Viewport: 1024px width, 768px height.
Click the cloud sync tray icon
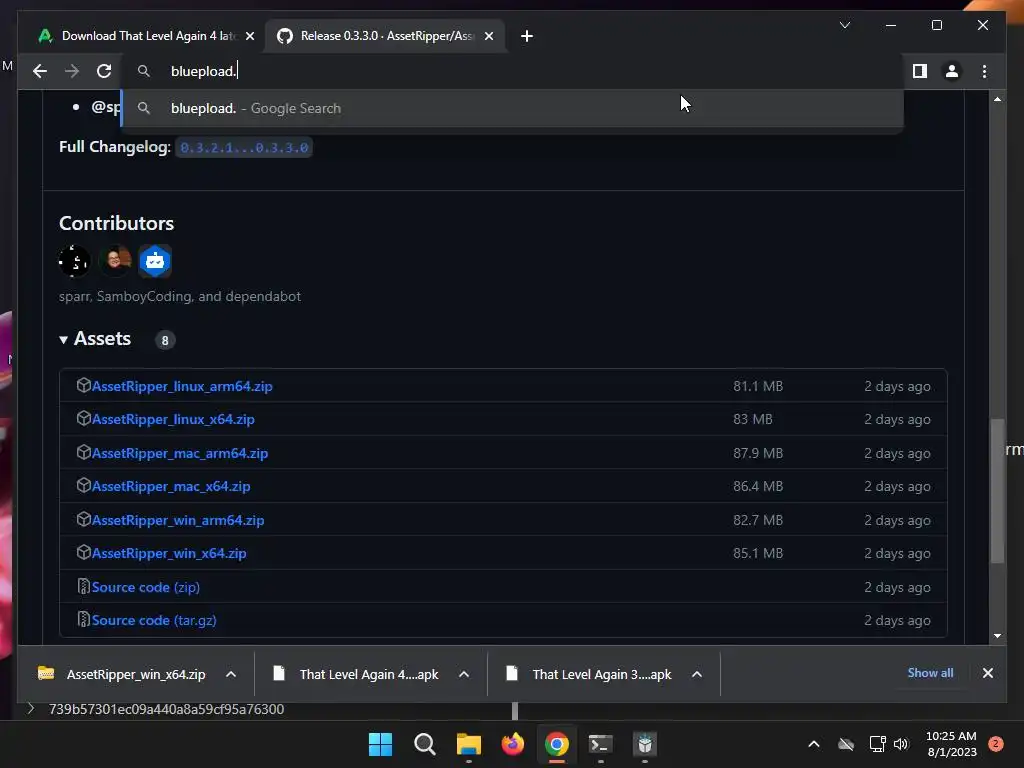[x=846, y=744]
